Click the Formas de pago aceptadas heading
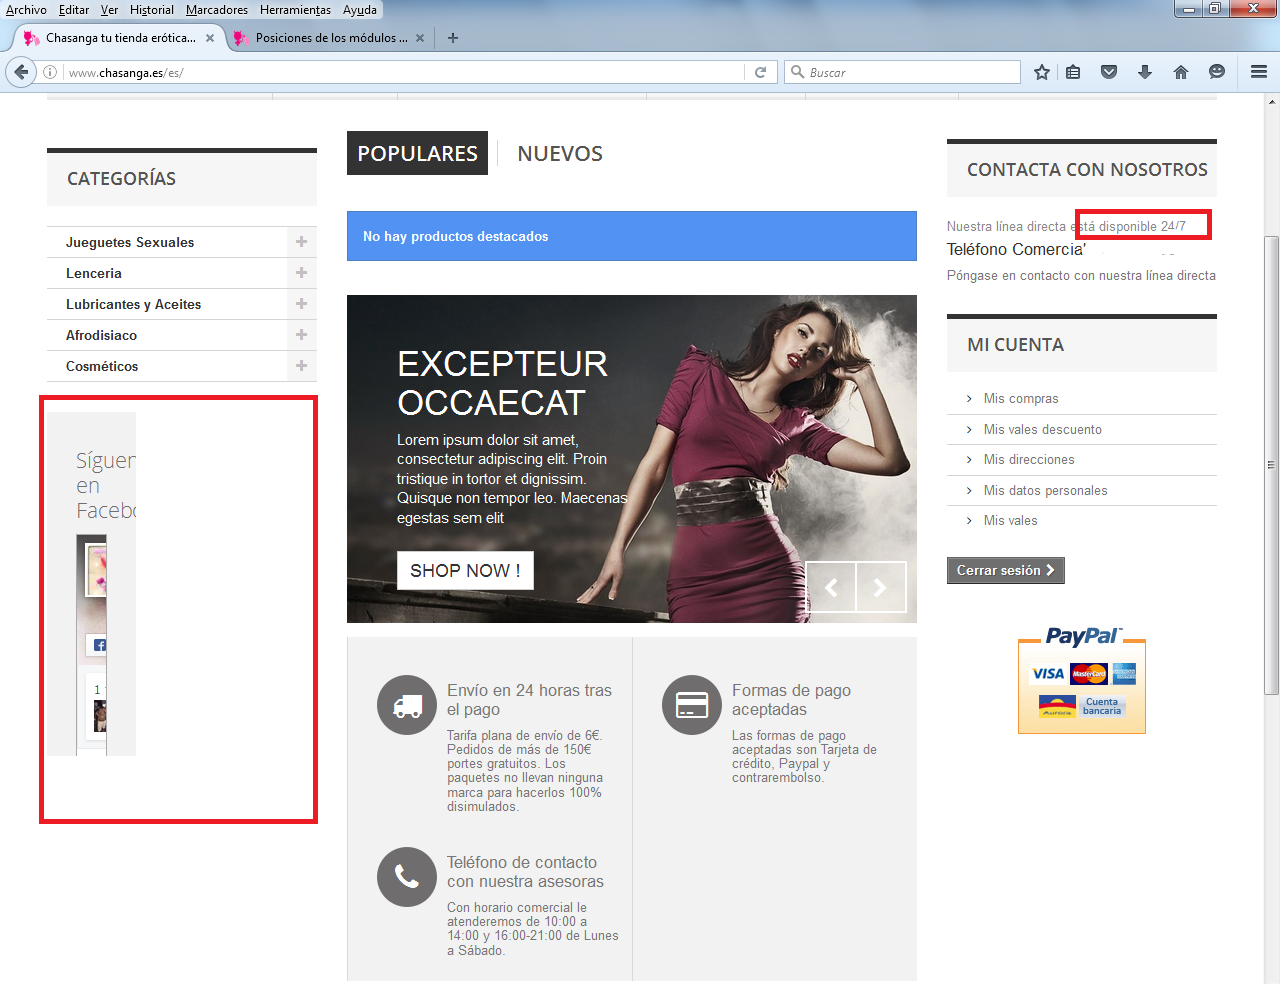Screen dimensions: 1282x984 (791, 700)
